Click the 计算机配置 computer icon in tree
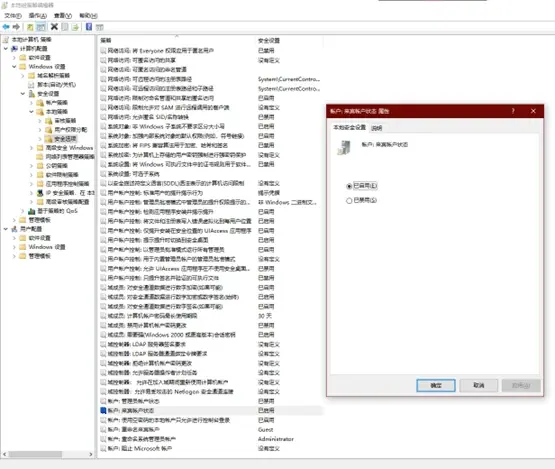 (15, 48)
